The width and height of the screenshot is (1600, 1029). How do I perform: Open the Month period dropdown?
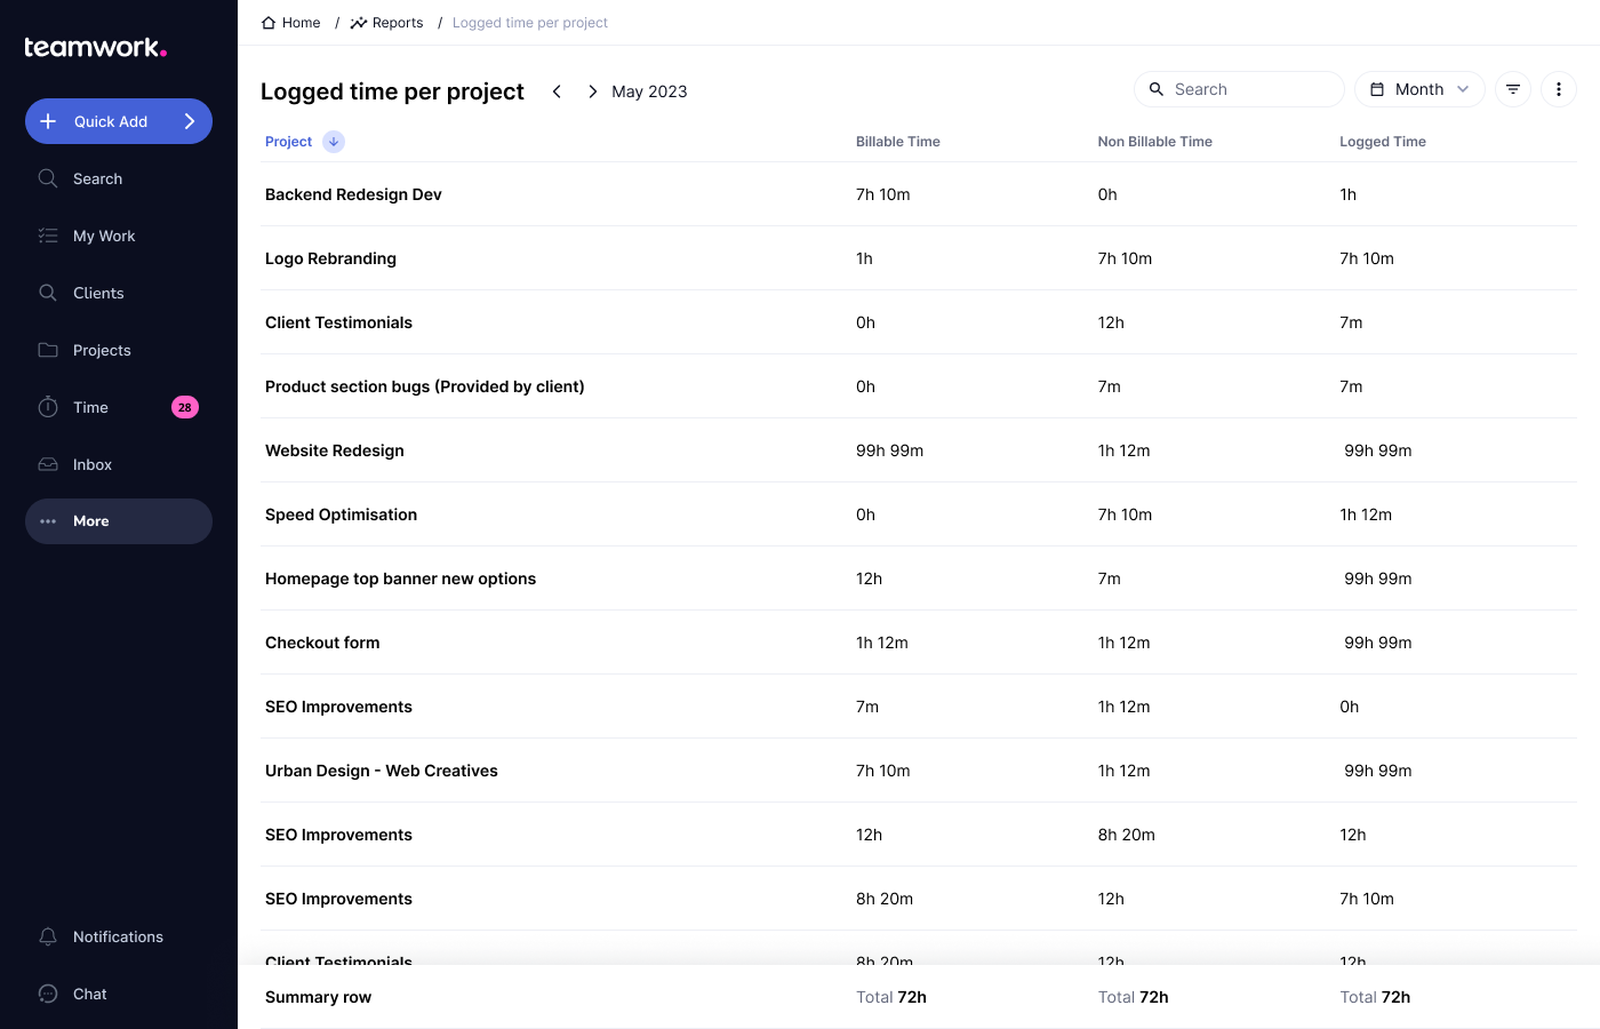point(1419,89)
